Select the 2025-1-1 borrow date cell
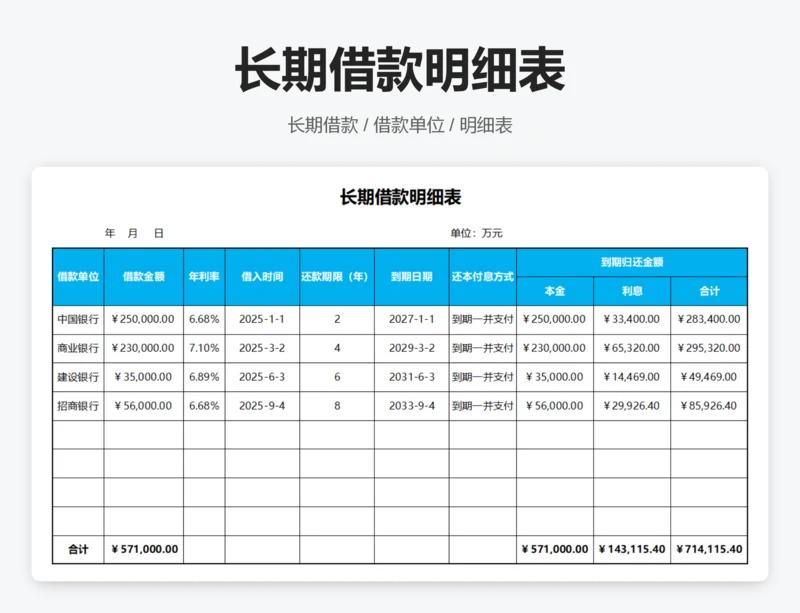 [x=262, y=320]
